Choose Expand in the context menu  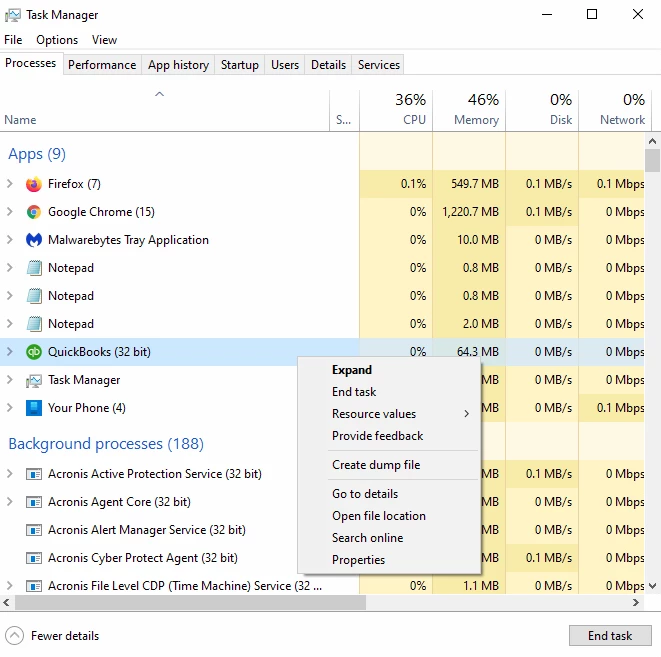tap(390, 370)
